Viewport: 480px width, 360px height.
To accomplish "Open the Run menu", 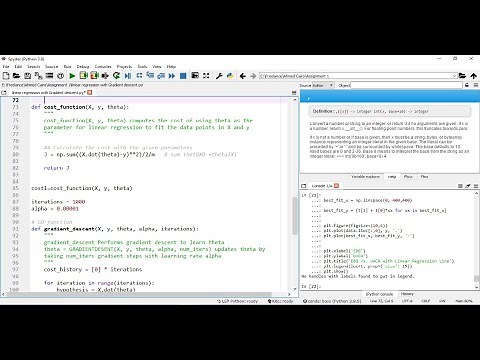I will click(67, 67).
